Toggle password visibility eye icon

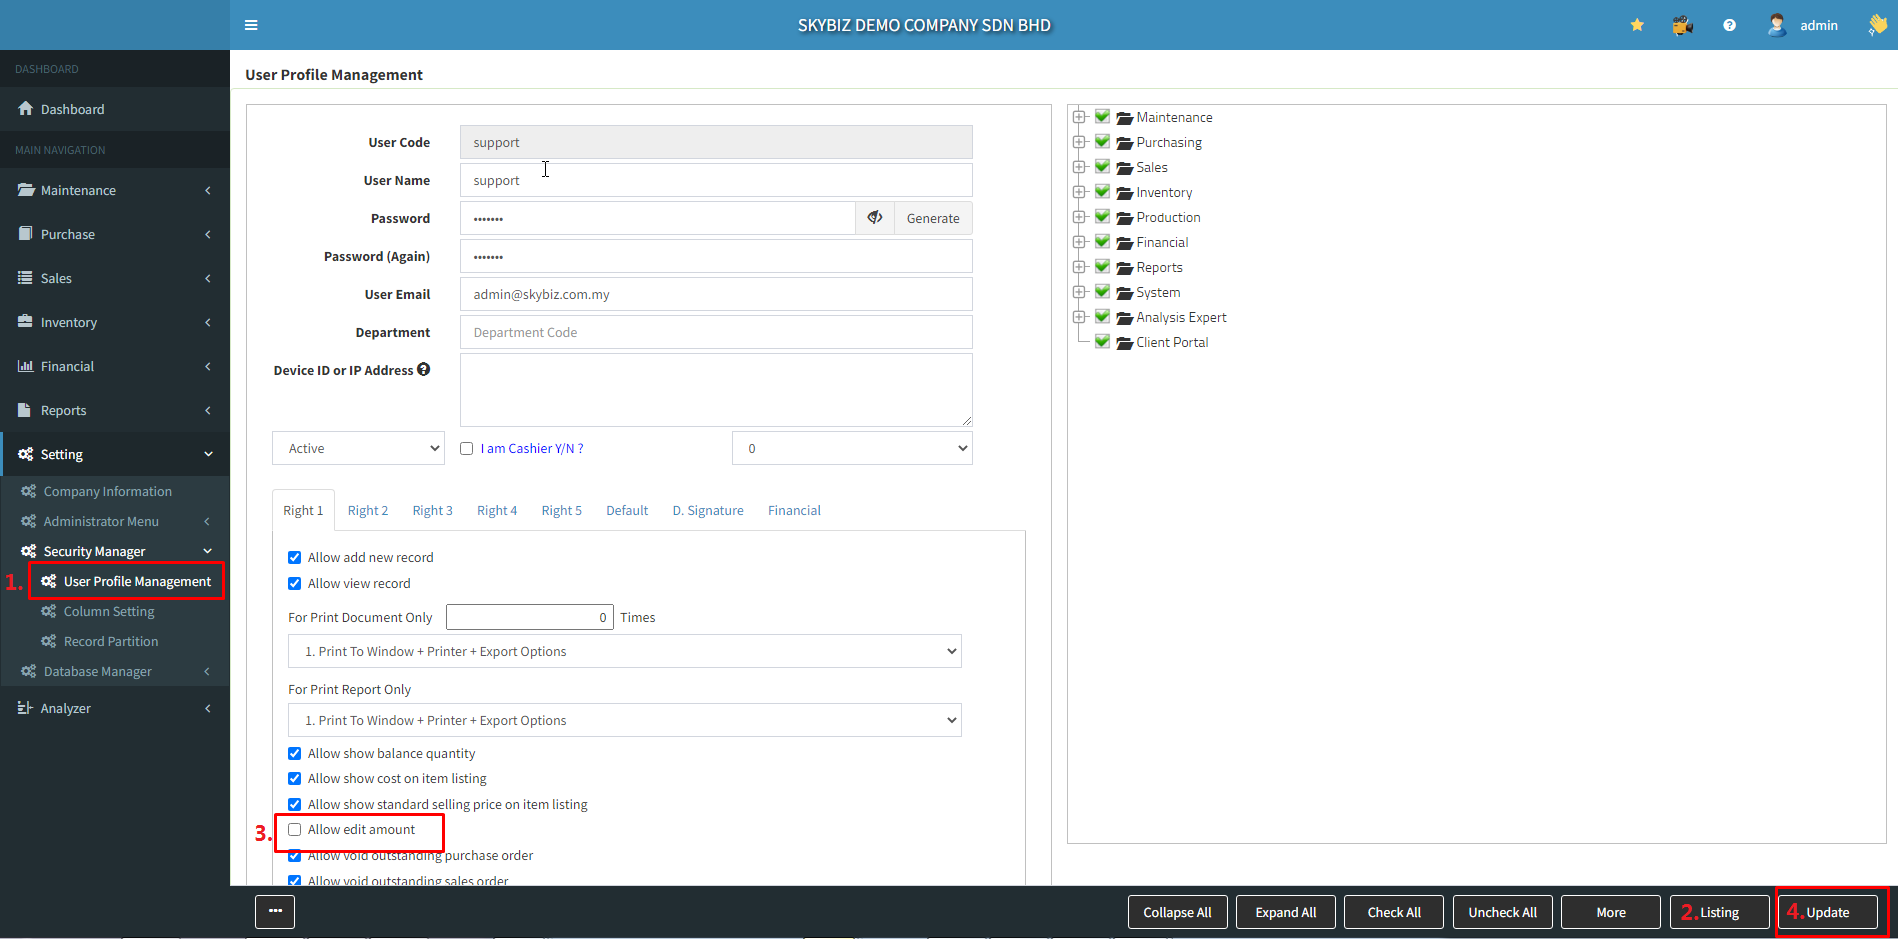click(x=875, y=218)
